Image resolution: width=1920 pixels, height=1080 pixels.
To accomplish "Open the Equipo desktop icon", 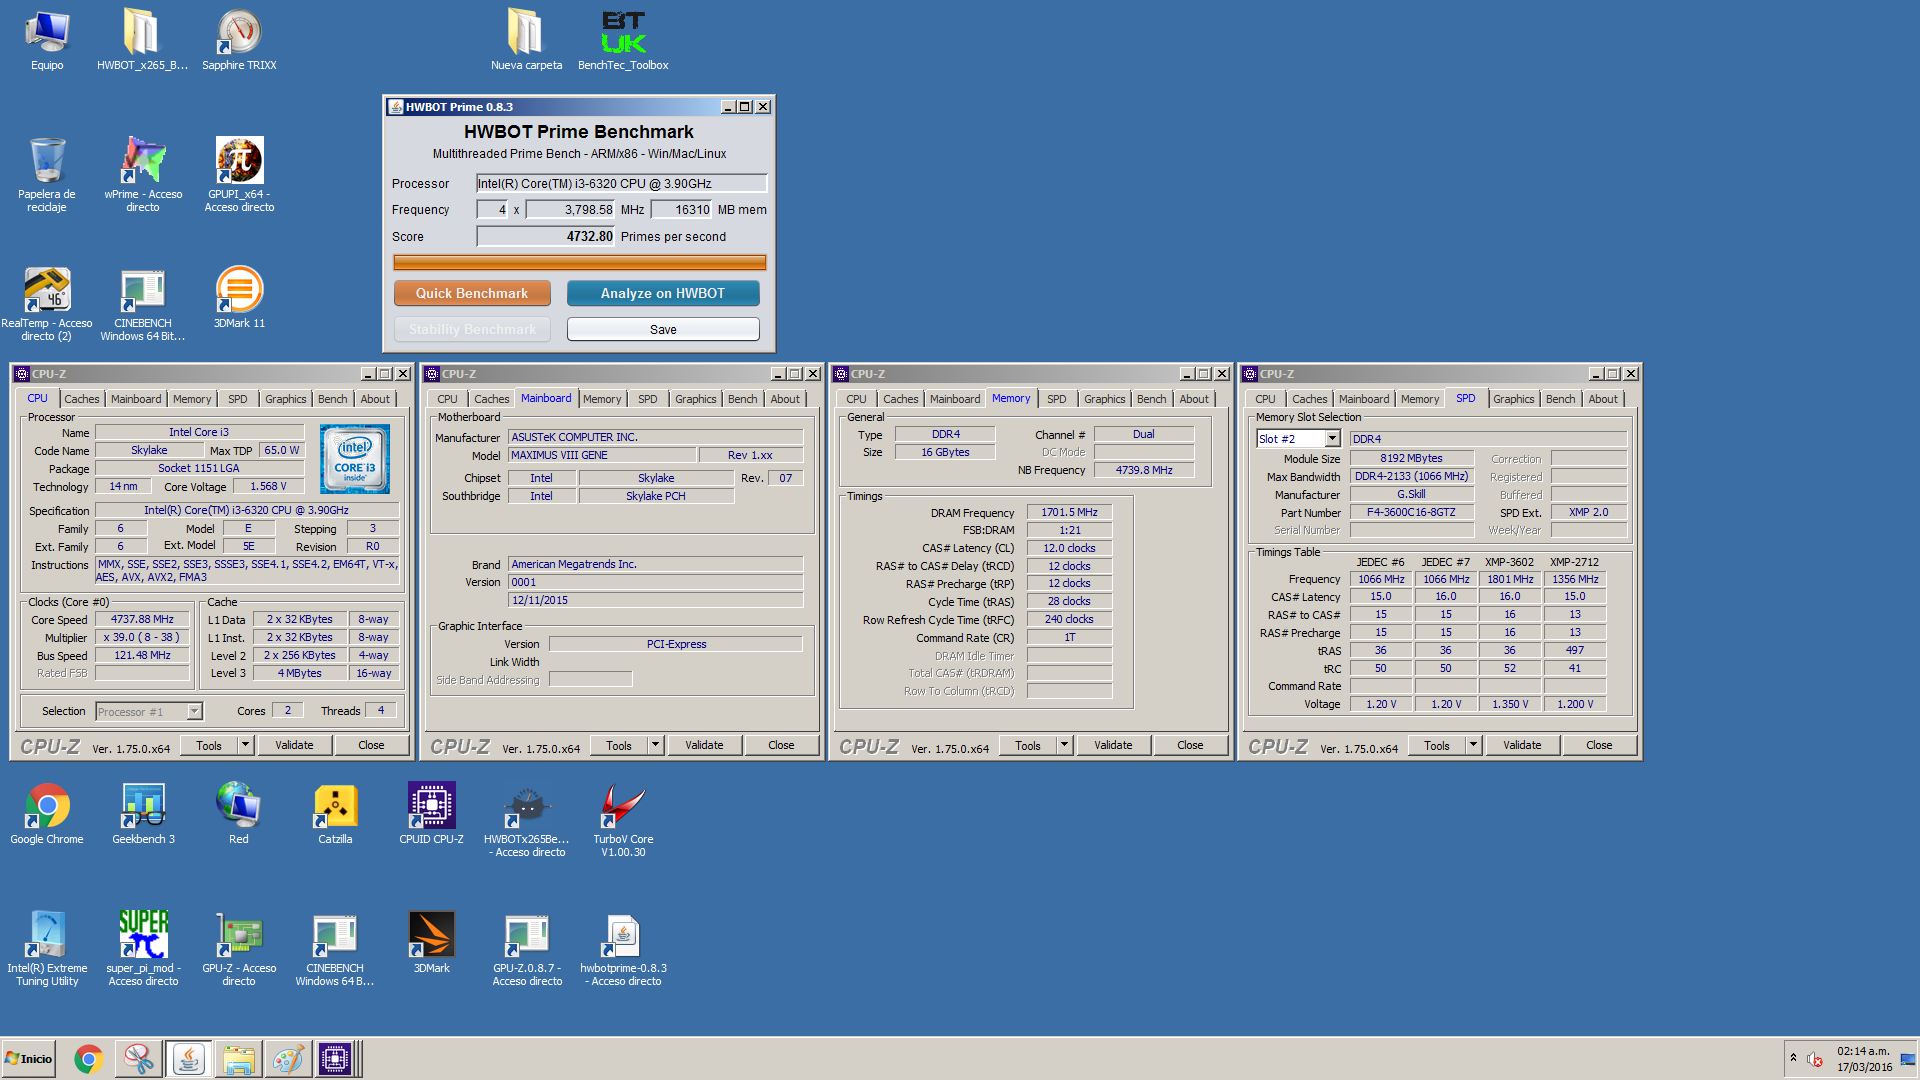I will [x=47, y=40].
